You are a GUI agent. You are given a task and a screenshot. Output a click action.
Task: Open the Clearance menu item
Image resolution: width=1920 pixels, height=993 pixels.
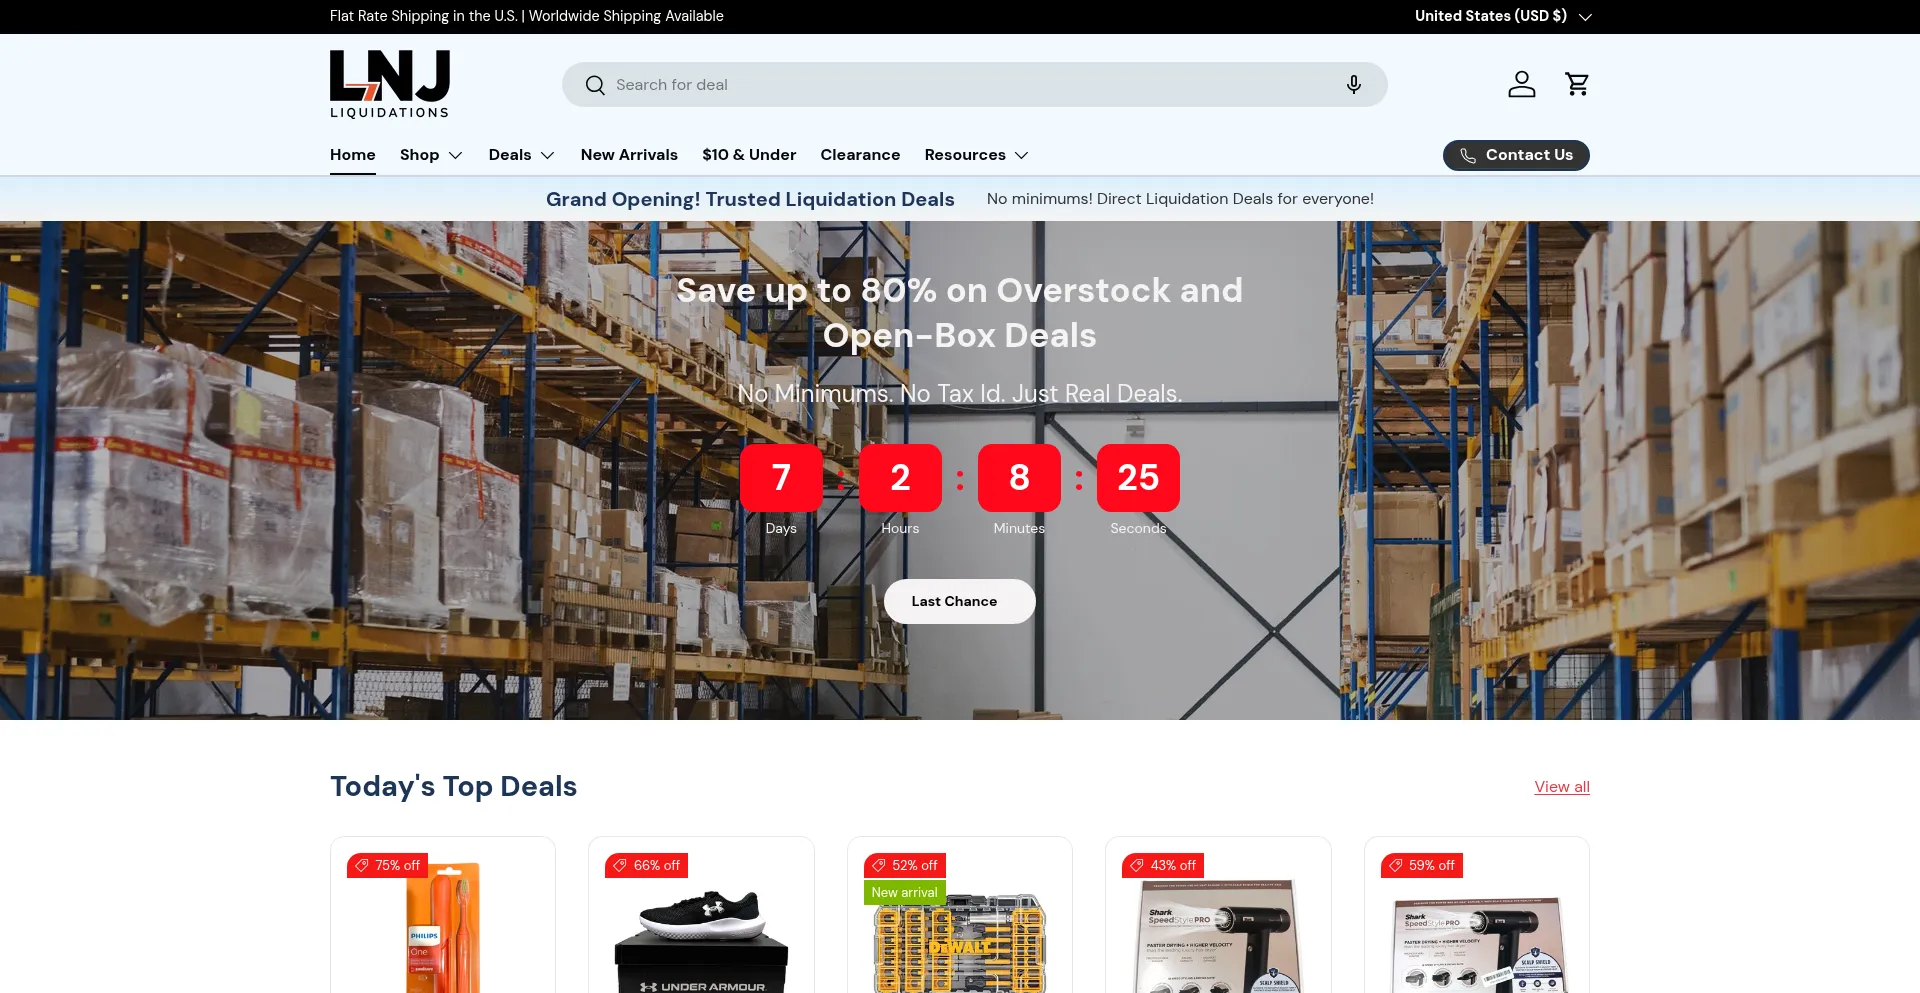pyautogui.click(x=860, y=155)
